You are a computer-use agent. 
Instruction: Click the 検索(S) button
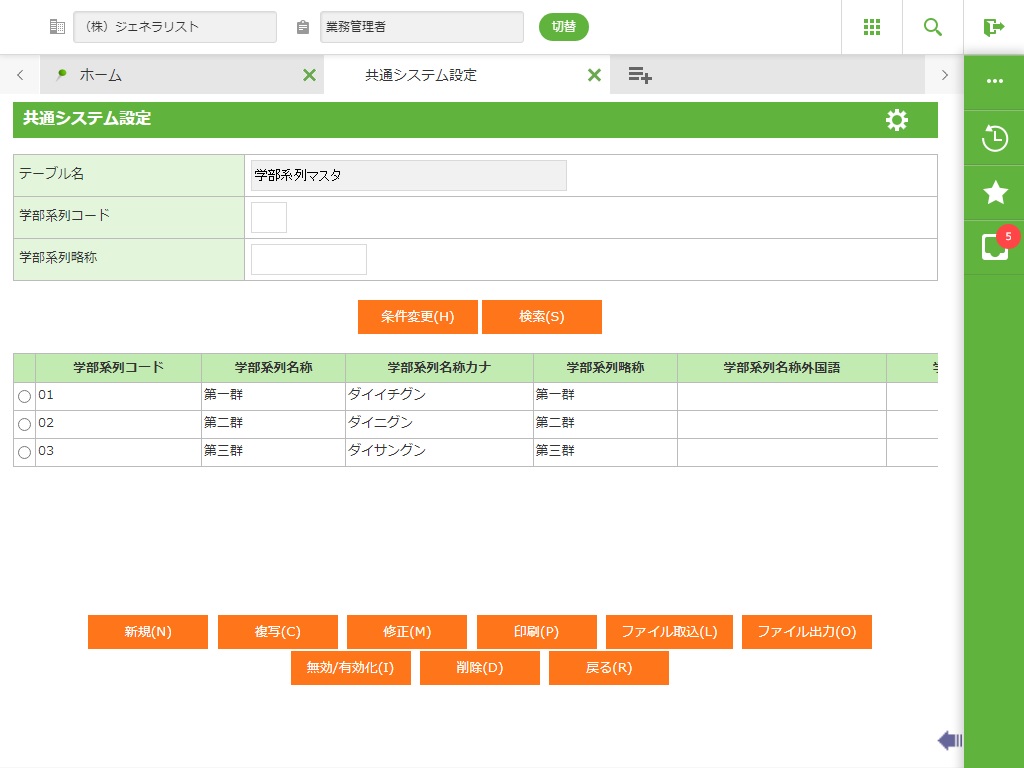pyautogui.click(x=541, y=317)
